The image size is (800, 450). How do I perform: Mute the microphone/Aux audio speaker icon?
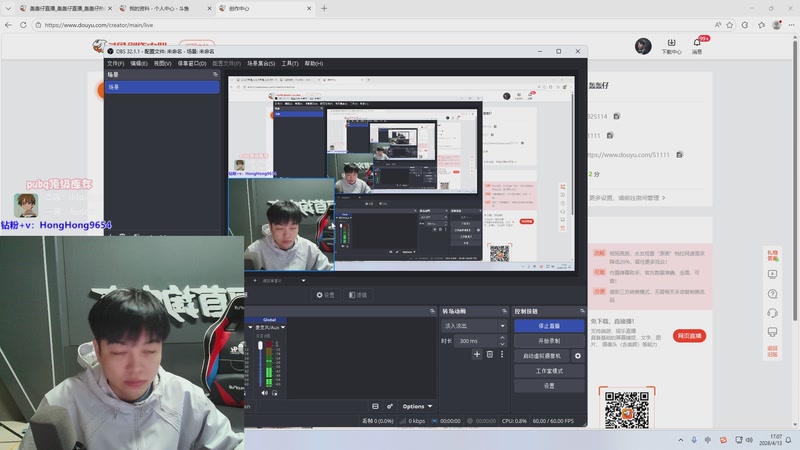point(264,393)
